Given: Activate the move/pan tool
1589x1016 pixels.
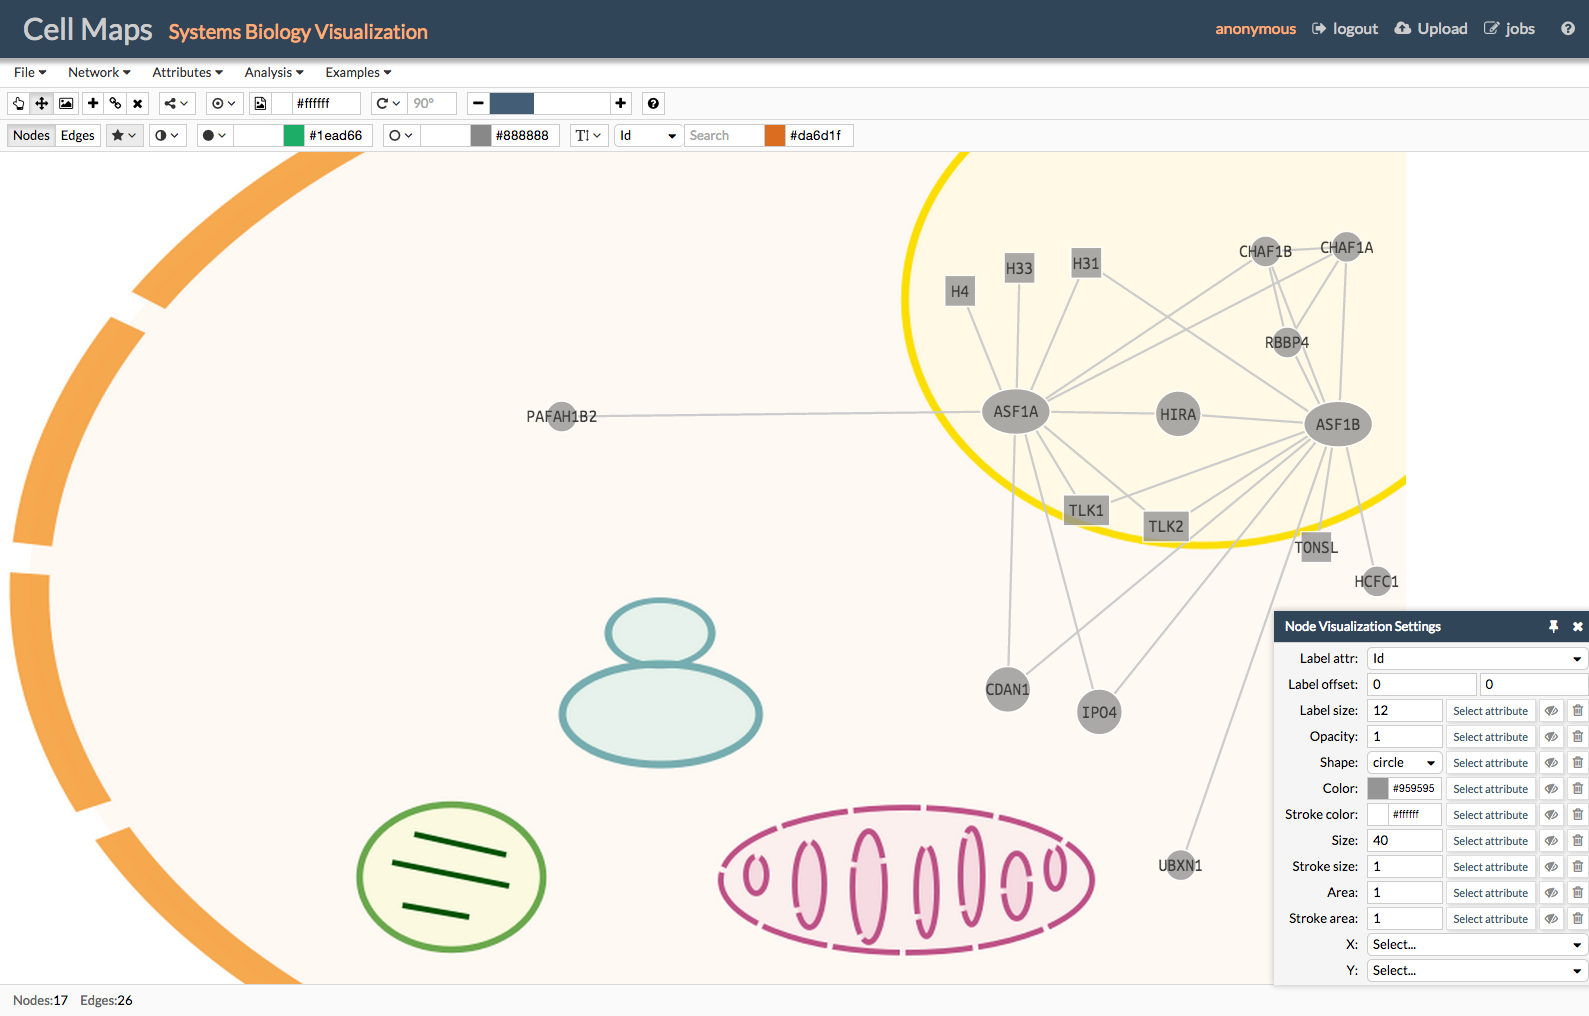Looking at the screenshot, I should click(42, 103).
